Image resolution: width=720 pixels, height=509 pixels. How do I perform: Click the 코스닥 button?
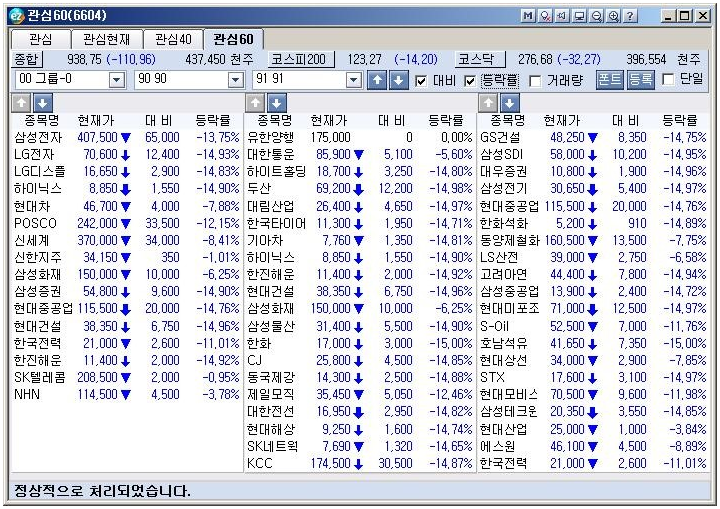(479, 59)
